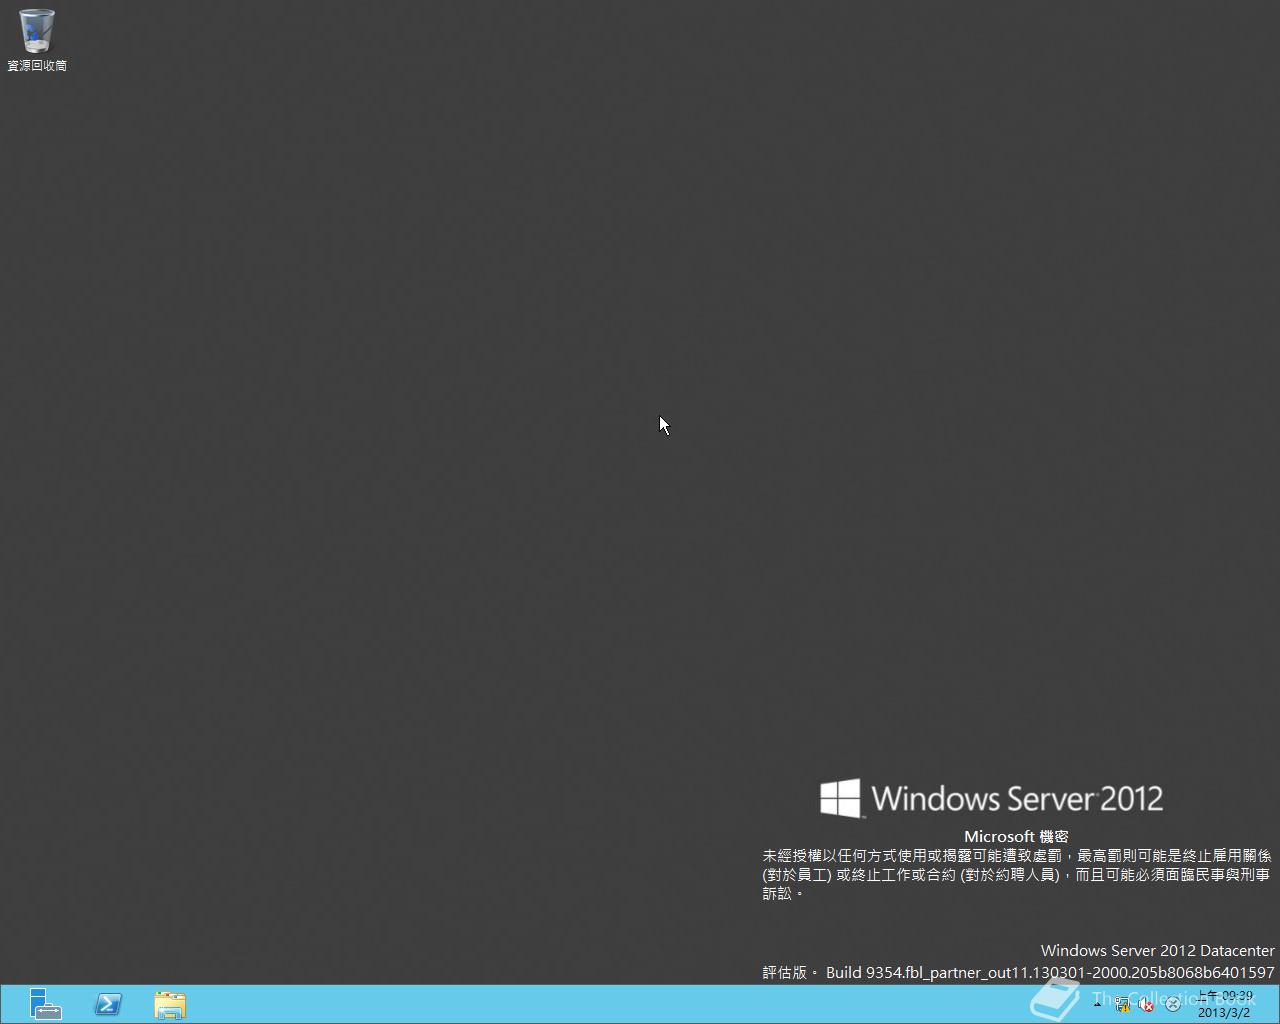Click the muted speaker volume icon

1147,1005
